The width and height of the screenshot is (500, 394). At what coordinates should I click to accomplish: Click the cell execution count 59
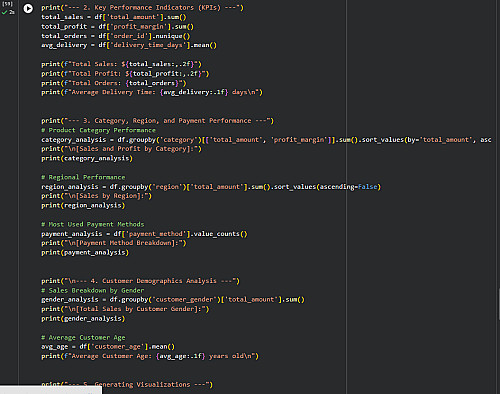click(7, 4)
